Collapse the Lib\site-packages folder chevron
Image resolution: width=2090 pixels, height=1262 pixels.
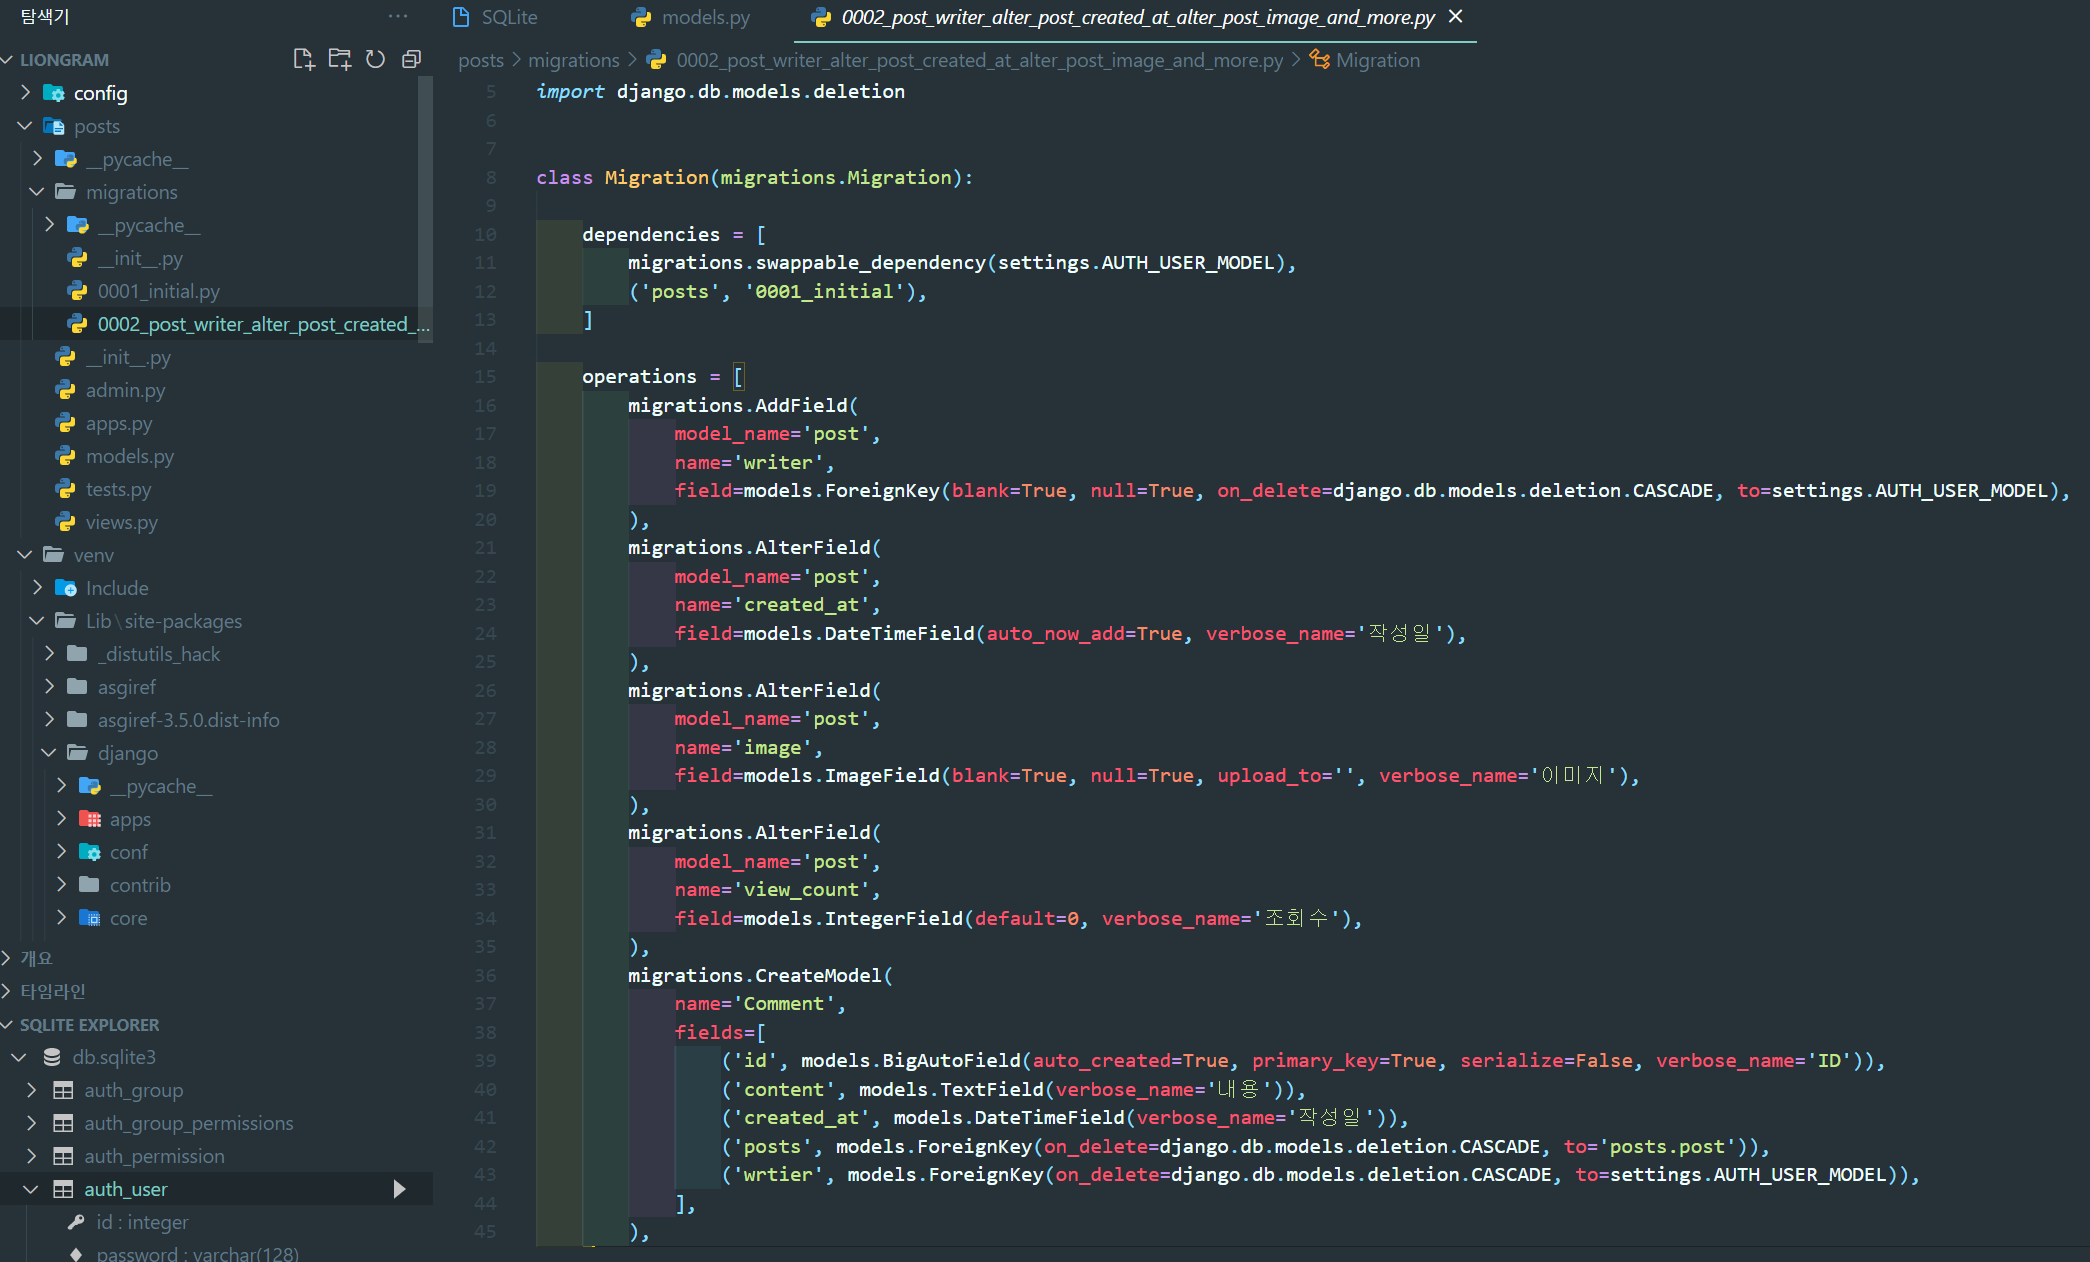[38, 621]
